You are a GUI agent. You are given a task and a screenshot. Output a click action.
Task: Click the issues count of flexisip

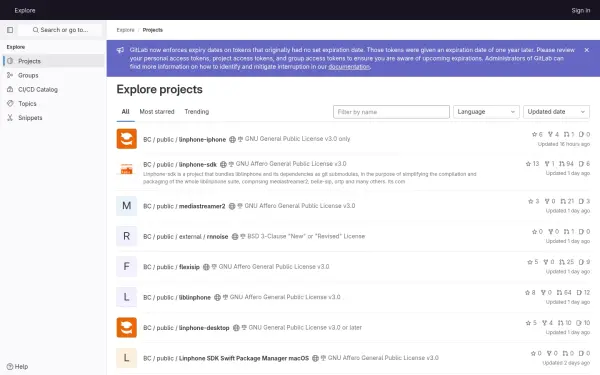584,262
